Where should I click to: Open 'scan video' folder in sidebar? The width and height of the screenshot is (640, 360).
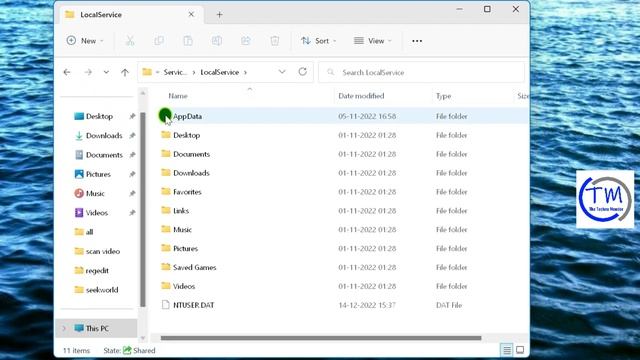click(x=103, y=251)
